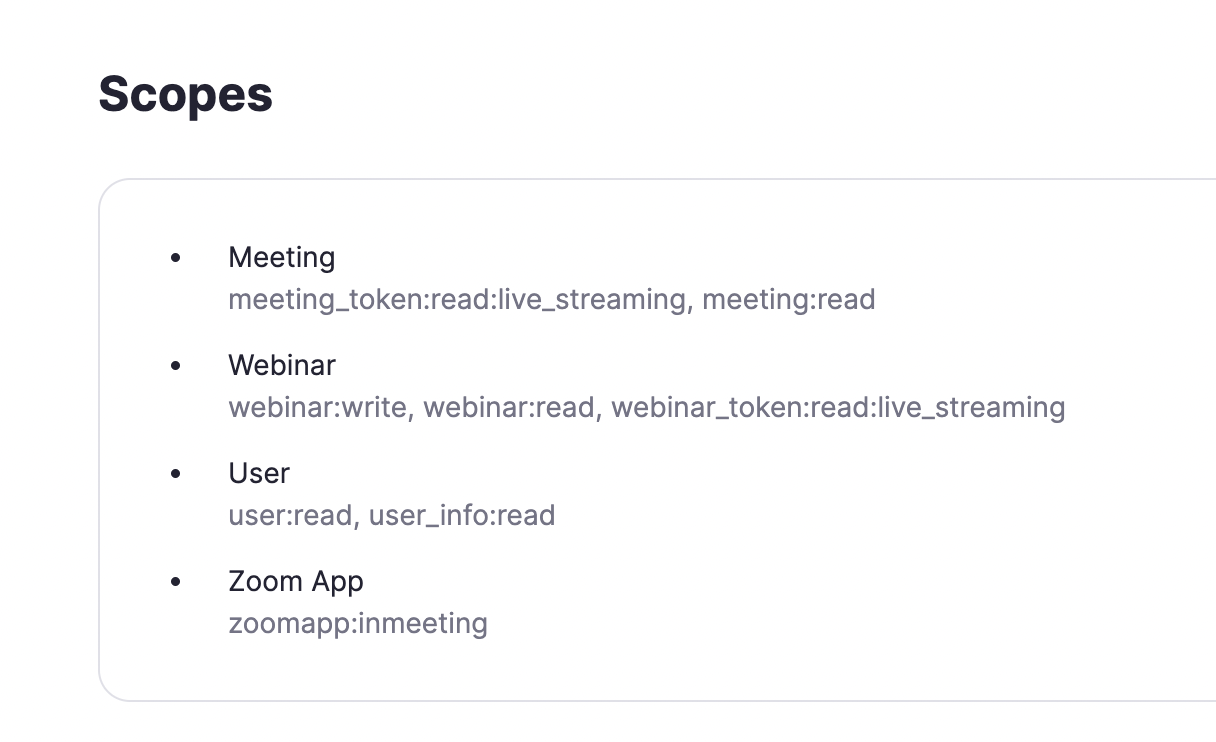
Task: Click the bullet point beside Webinar
Action: [x=176, y=366]
